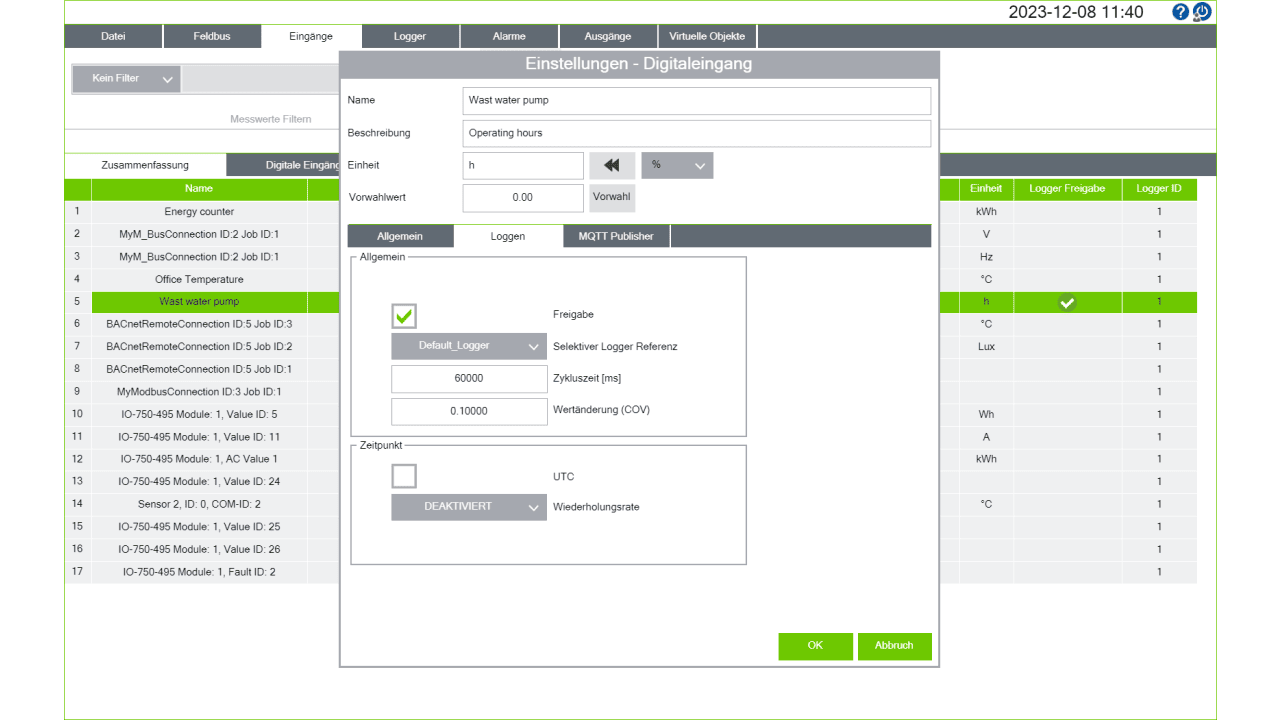This screenshot has width=1280, height=720.
Task: Open the Allgemein dialog tab
Action: (x=400, y=237)
